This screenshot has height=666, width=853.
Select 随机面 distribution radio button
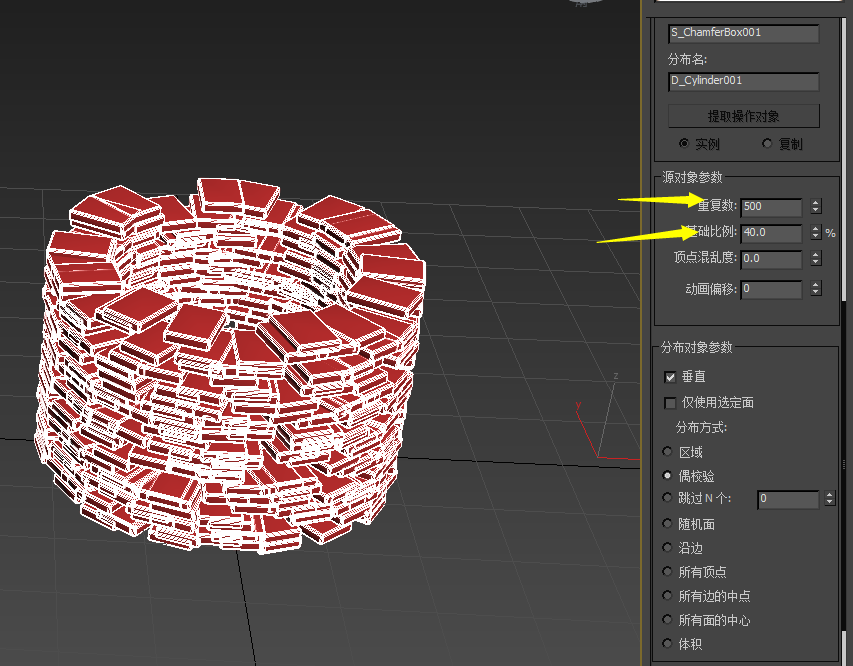[x=668, y=523]
